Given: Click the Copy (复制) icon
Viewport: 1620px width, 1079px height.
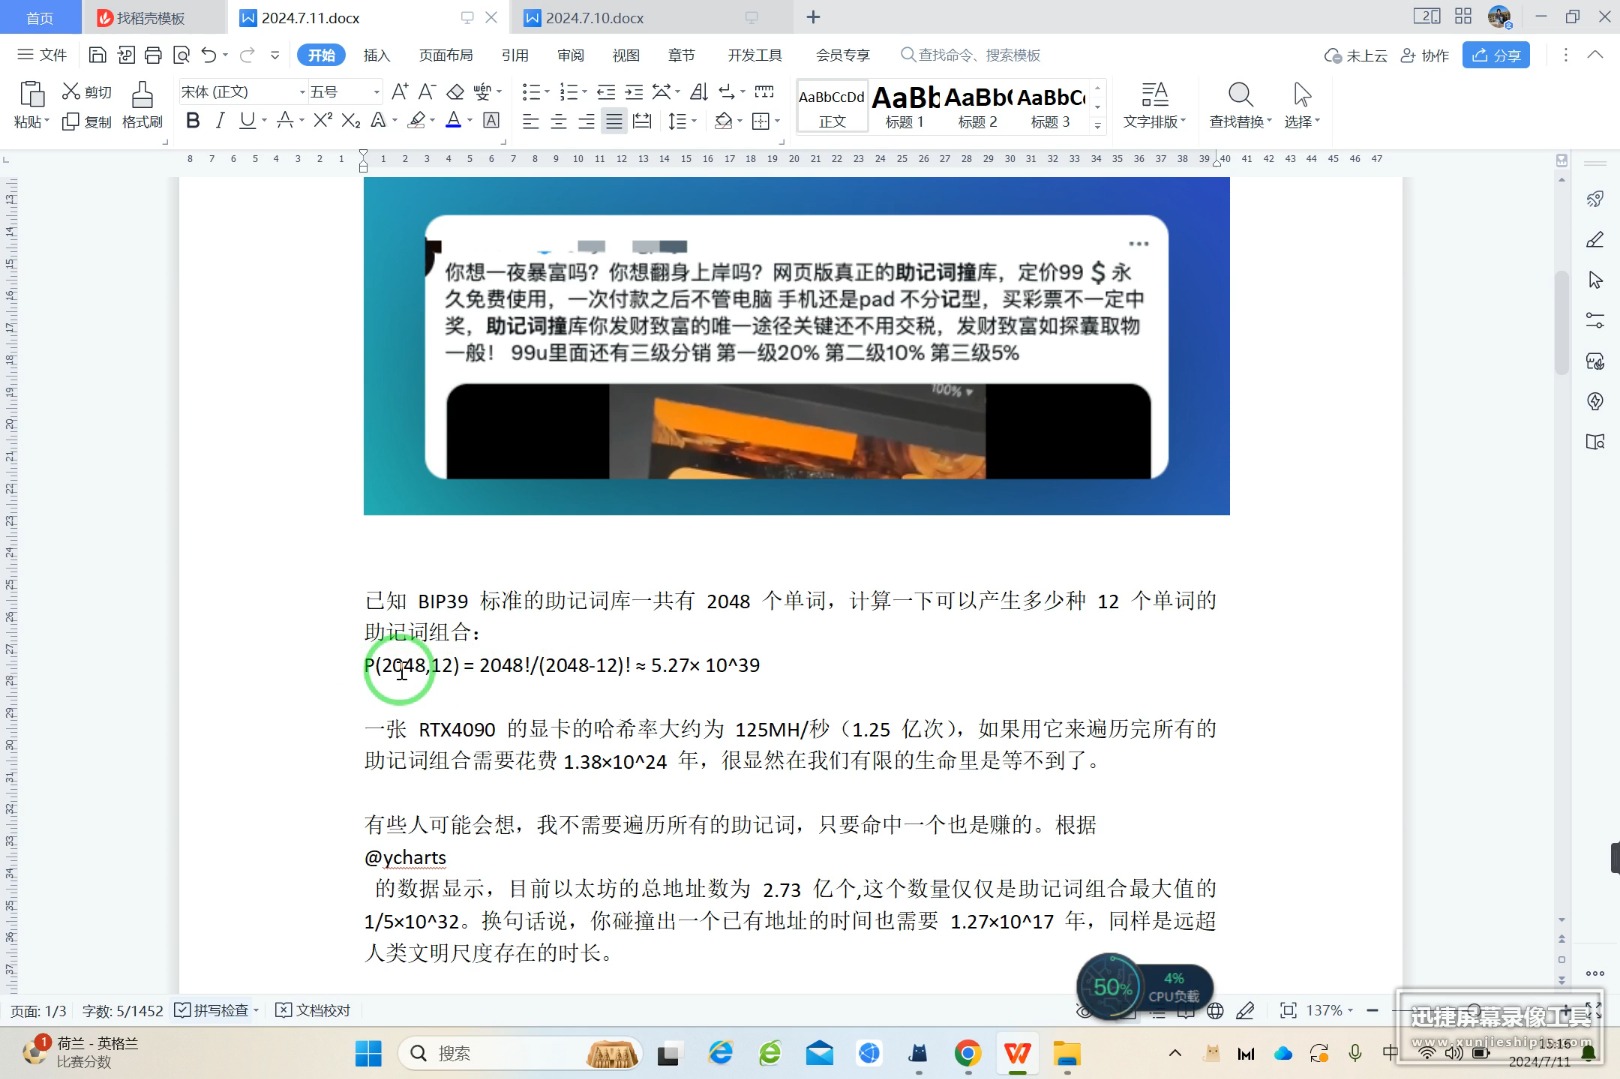Looking at the screenshot, I should point(71,121).
